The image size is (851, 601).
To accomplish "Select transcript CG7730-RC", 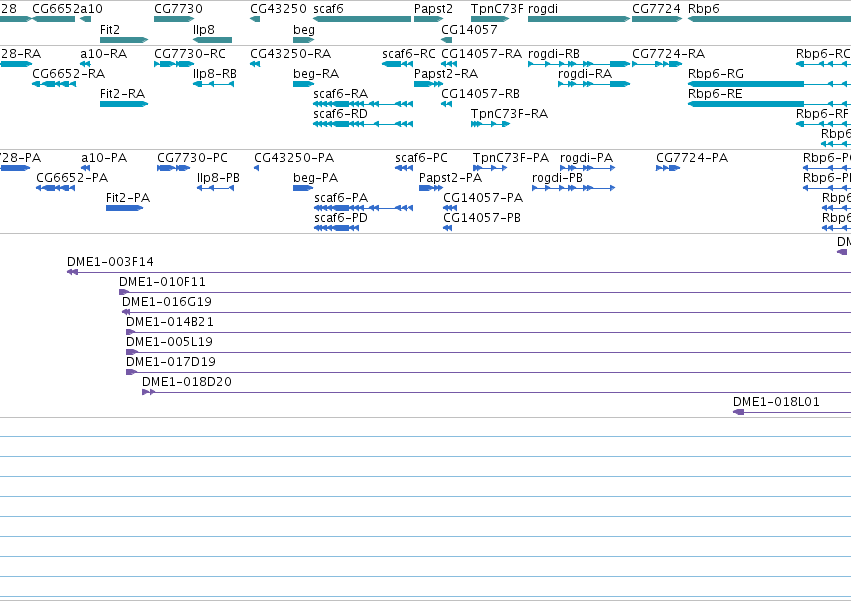I will tap(174, 64).
